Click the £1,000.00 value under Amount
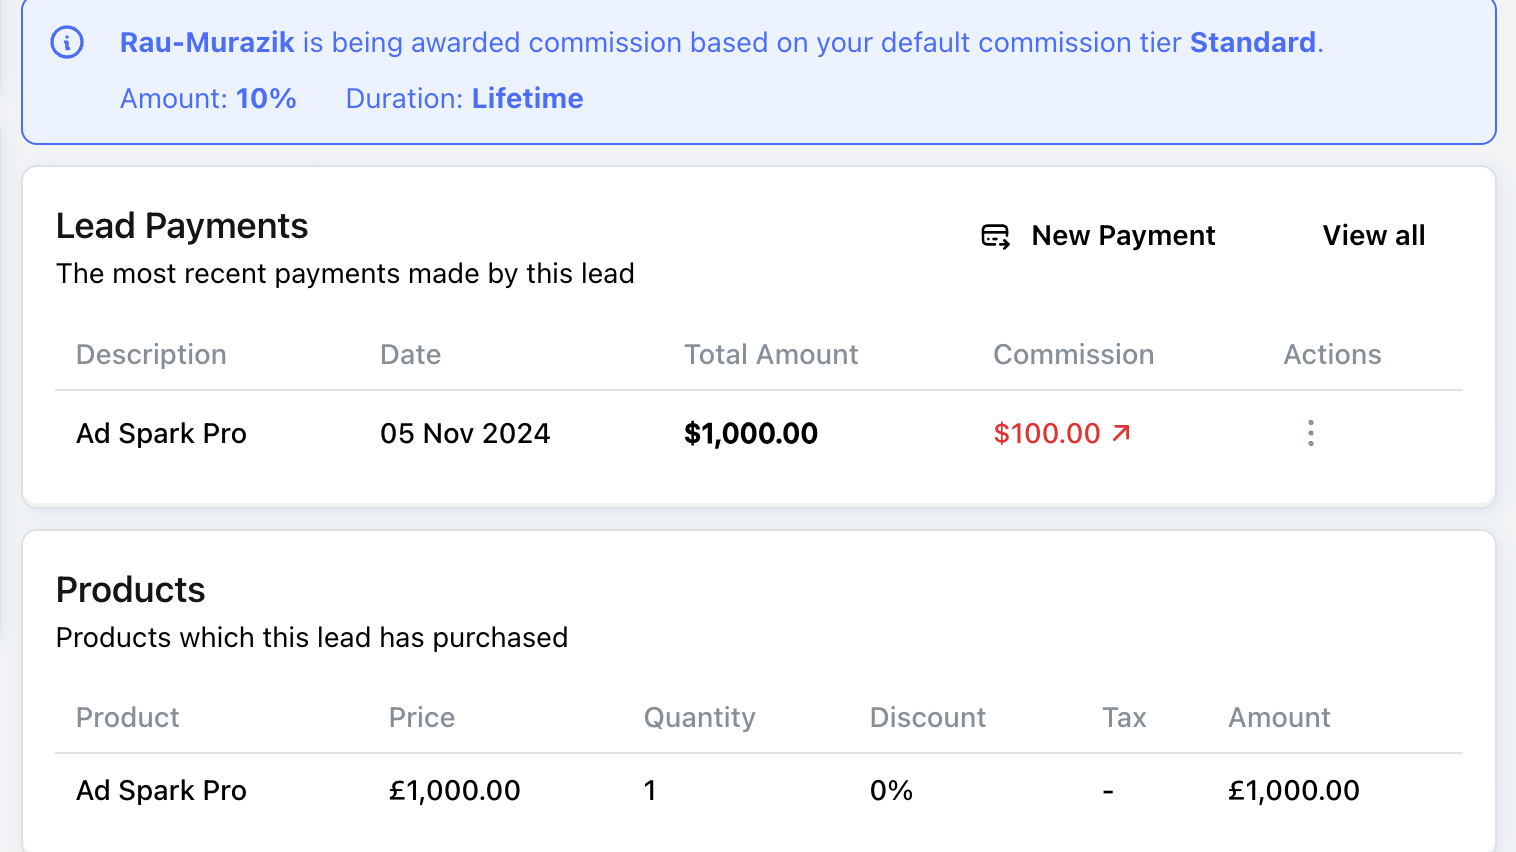Viewport: 1516px width, 852px height. point(1293,791)
